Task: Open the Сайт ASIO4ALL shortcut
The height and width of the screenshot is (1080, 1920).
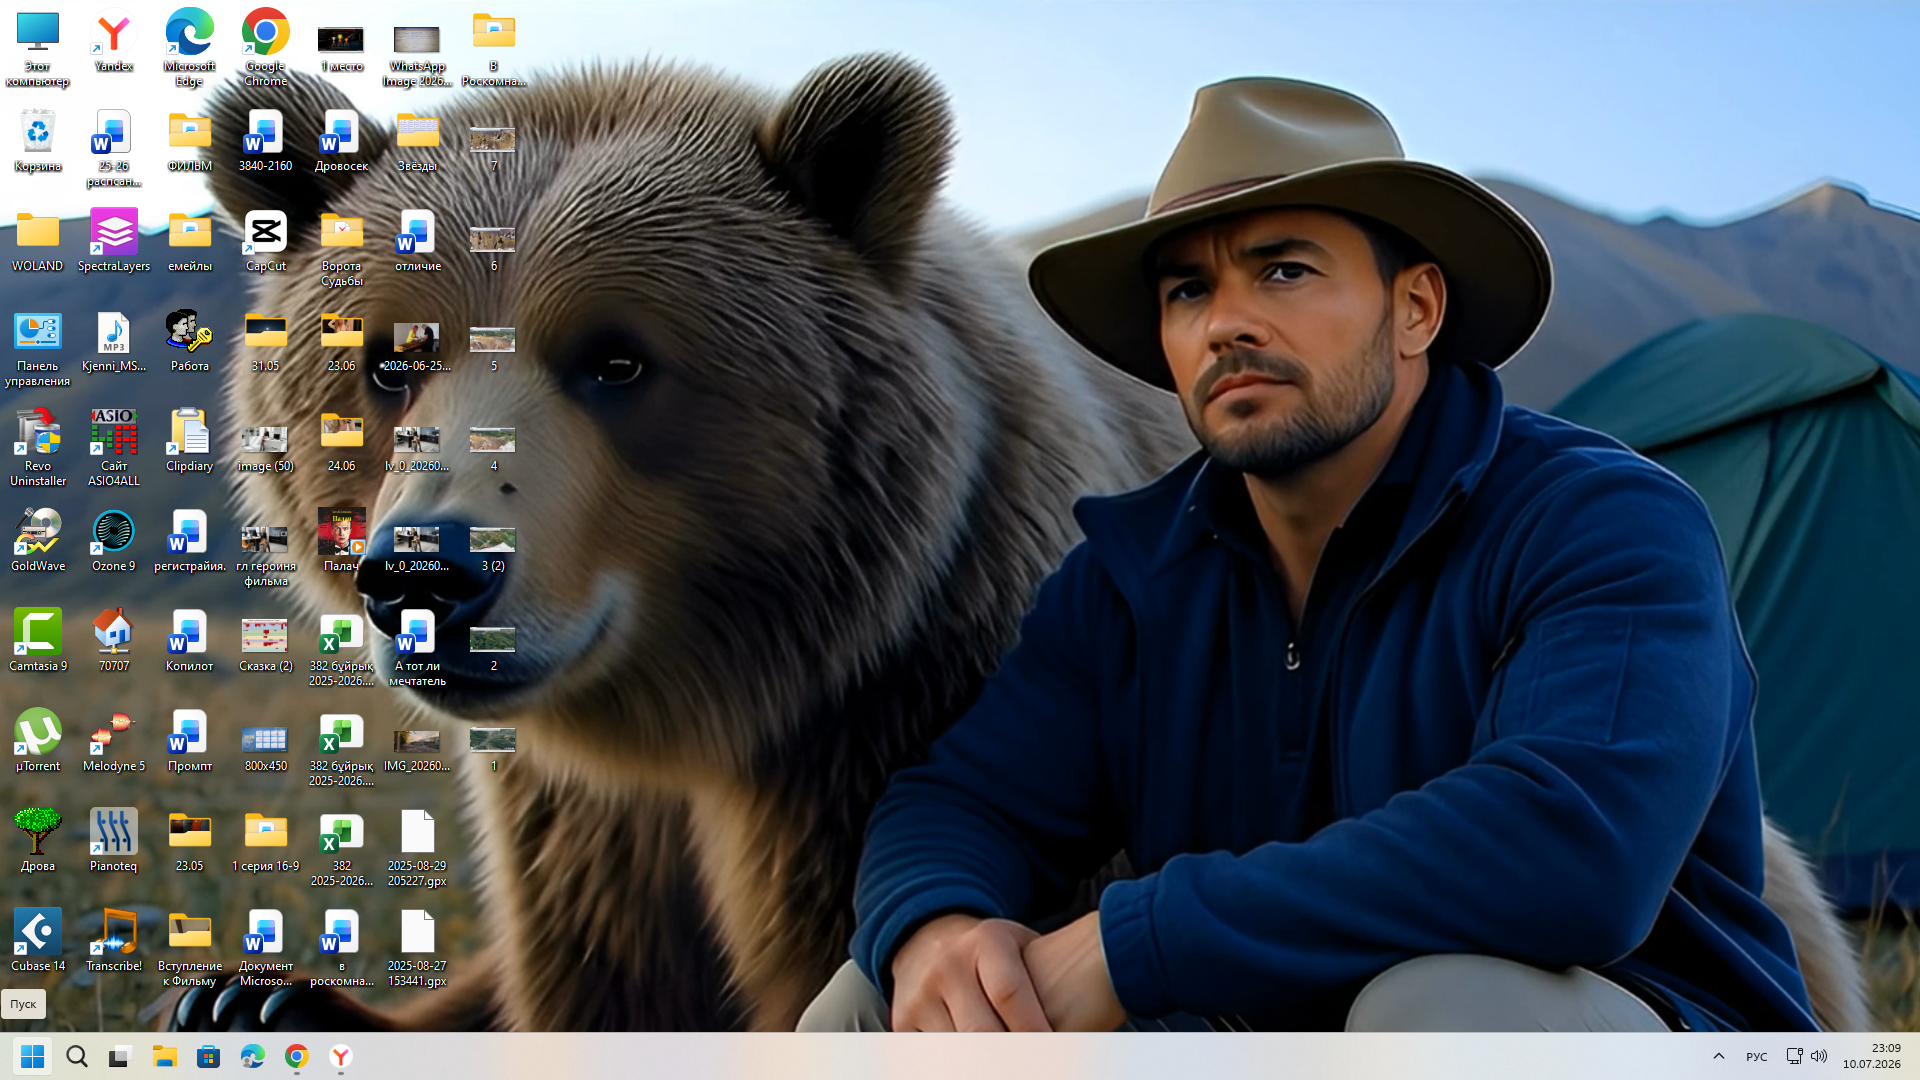Action: coord(114,447)
